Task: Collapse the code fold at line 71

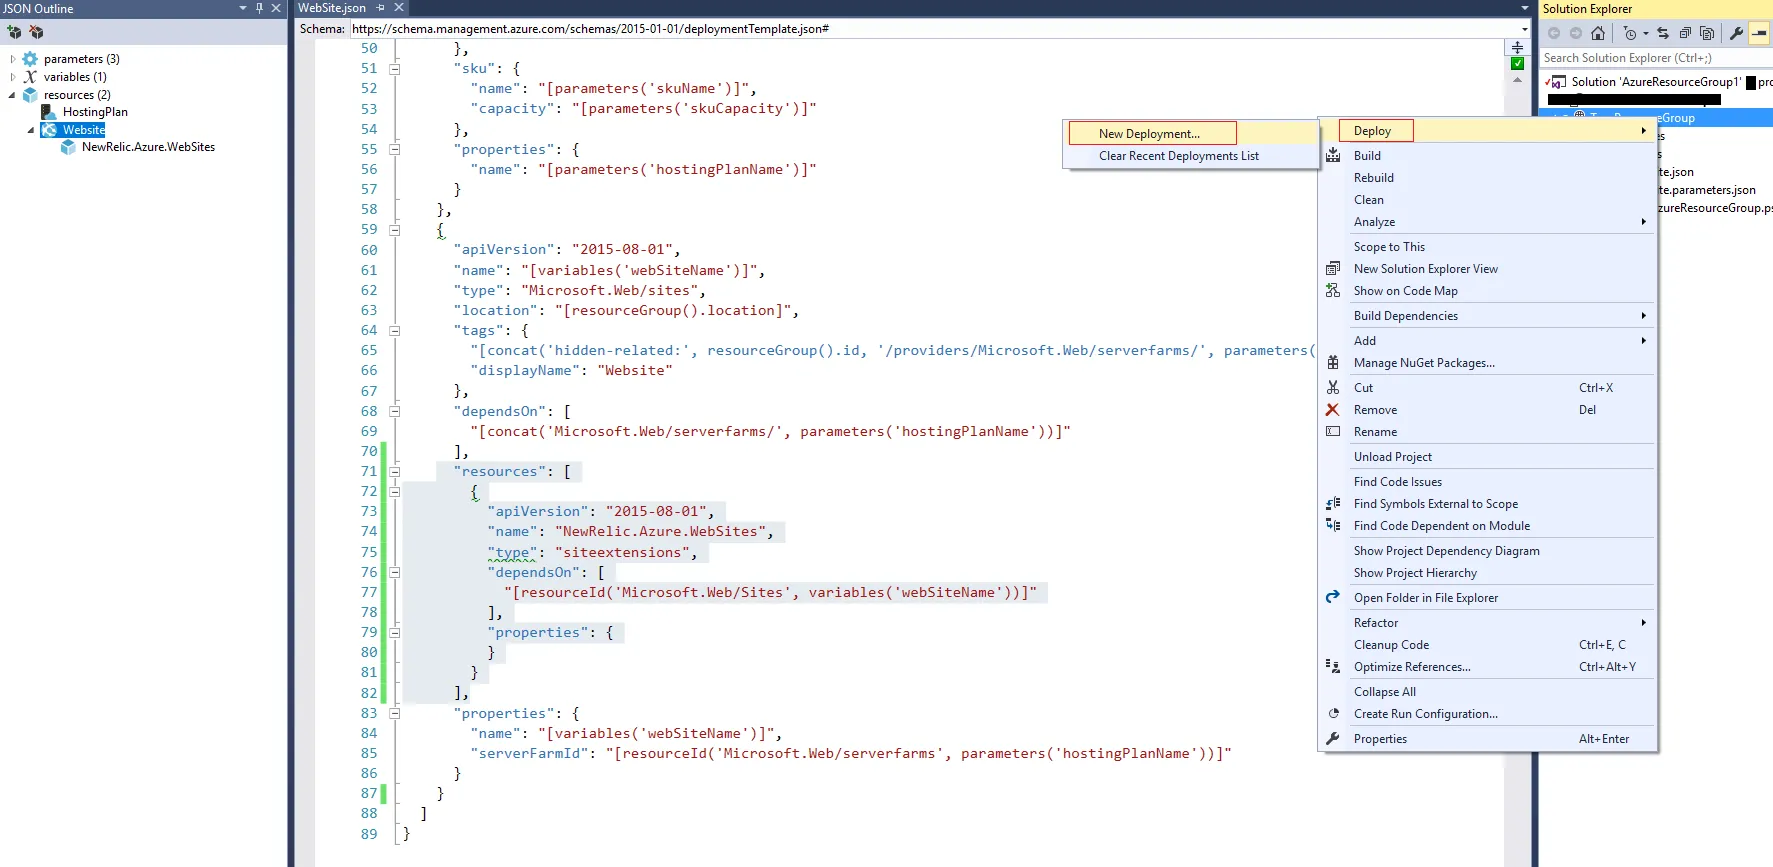Action: click(395, 471)
